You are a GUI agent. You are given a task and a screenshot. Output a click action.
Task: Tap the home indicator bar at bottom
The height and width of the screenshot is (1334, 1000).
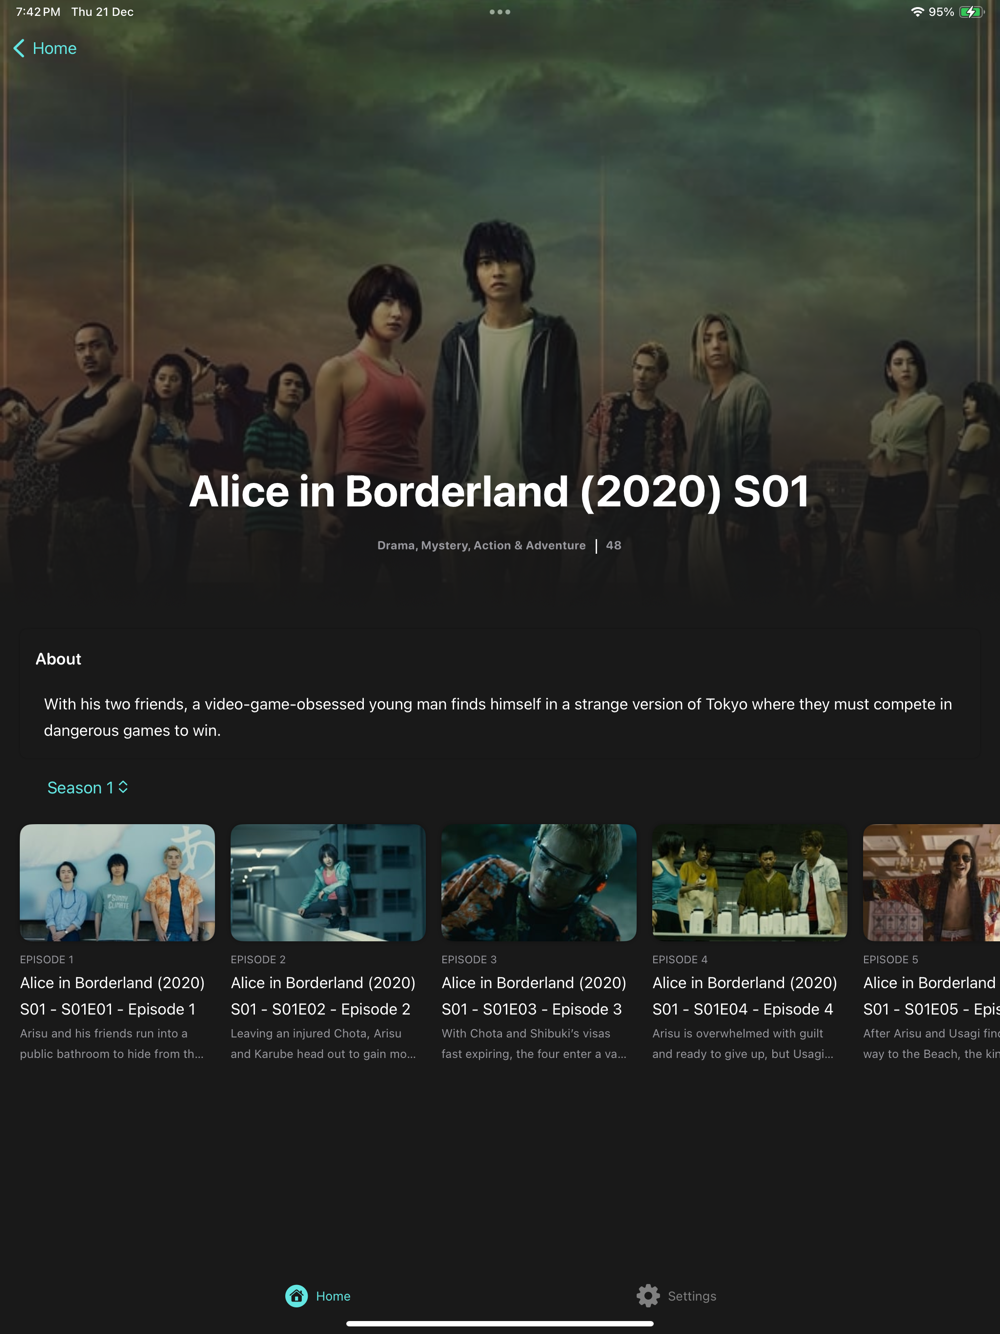[500, 1323]
